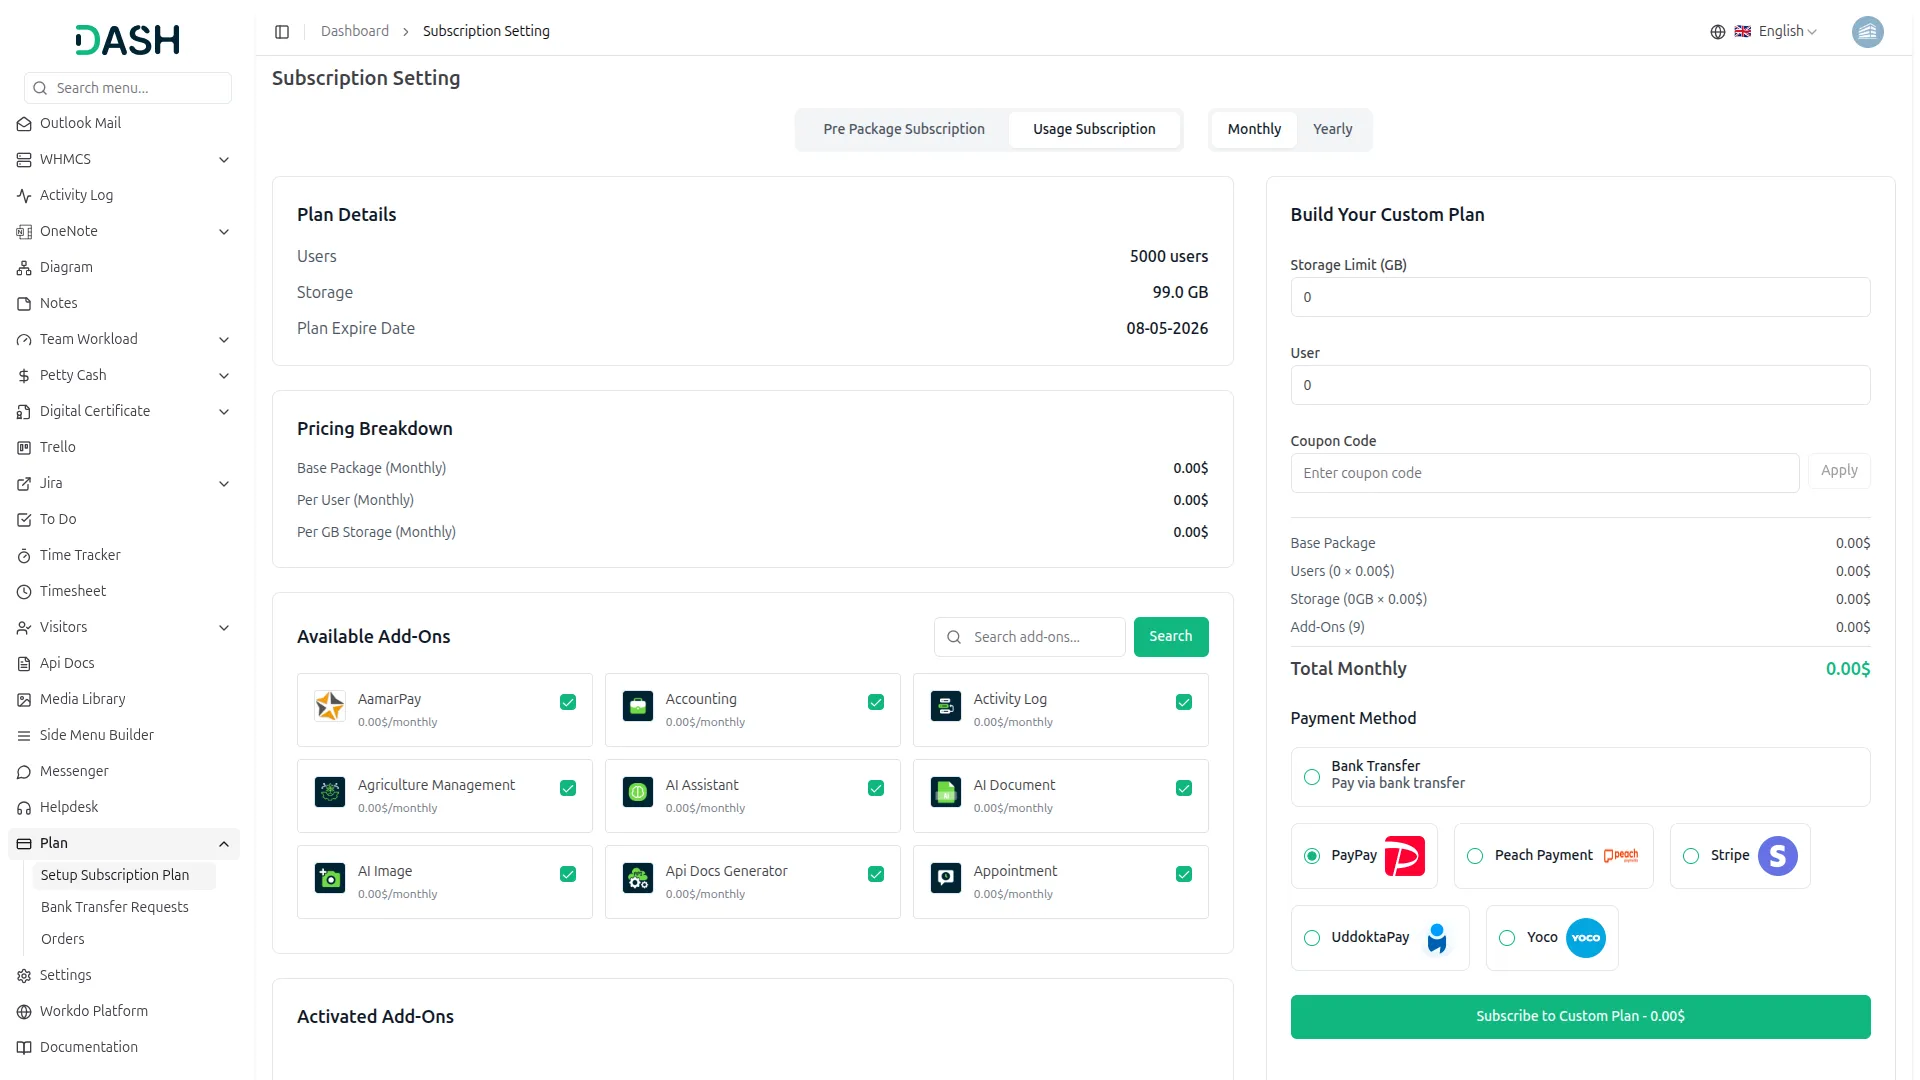Click the AI Document add-on icon
1920x1080 pixels.
945,792
